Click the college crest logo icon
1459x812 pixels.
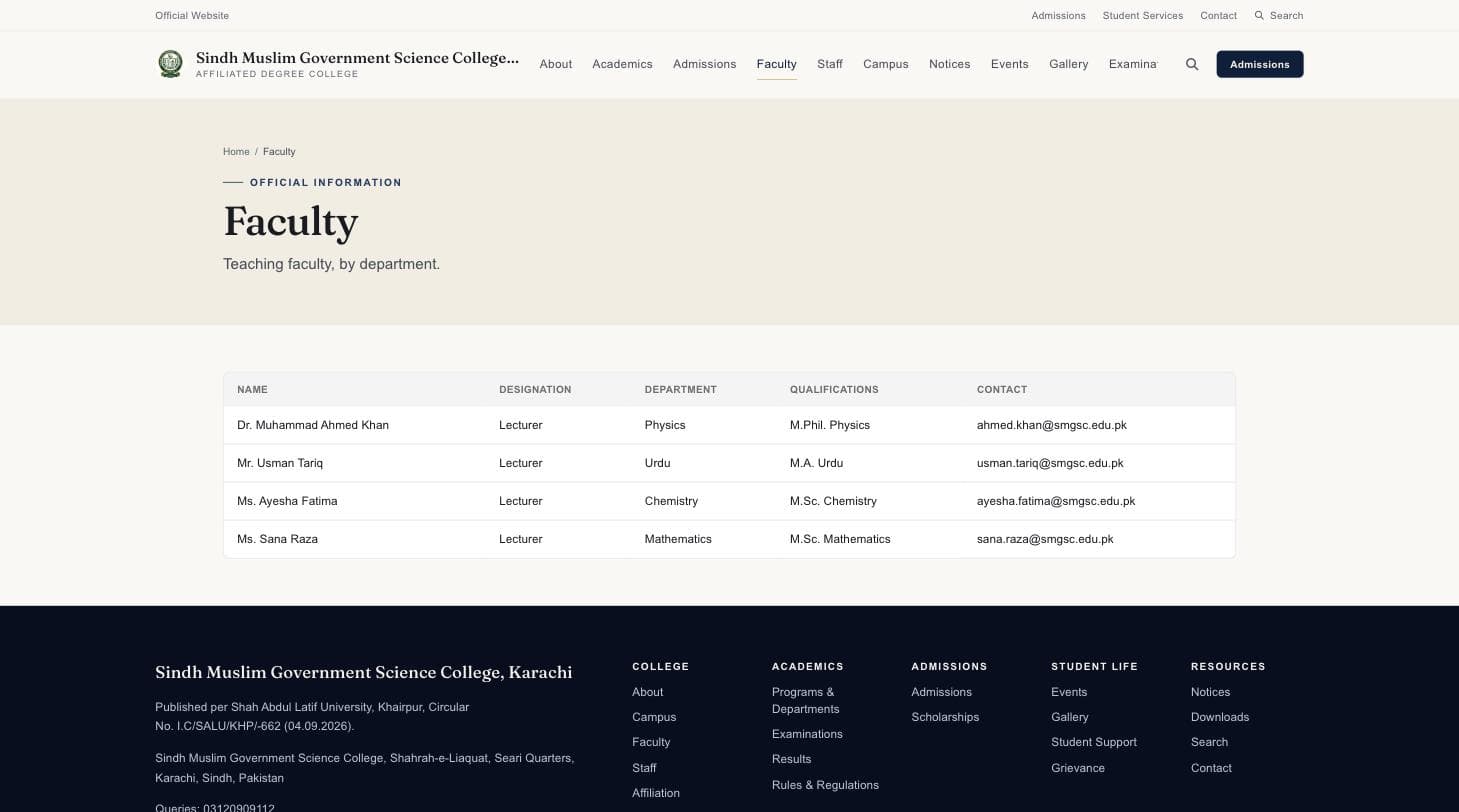171,64
